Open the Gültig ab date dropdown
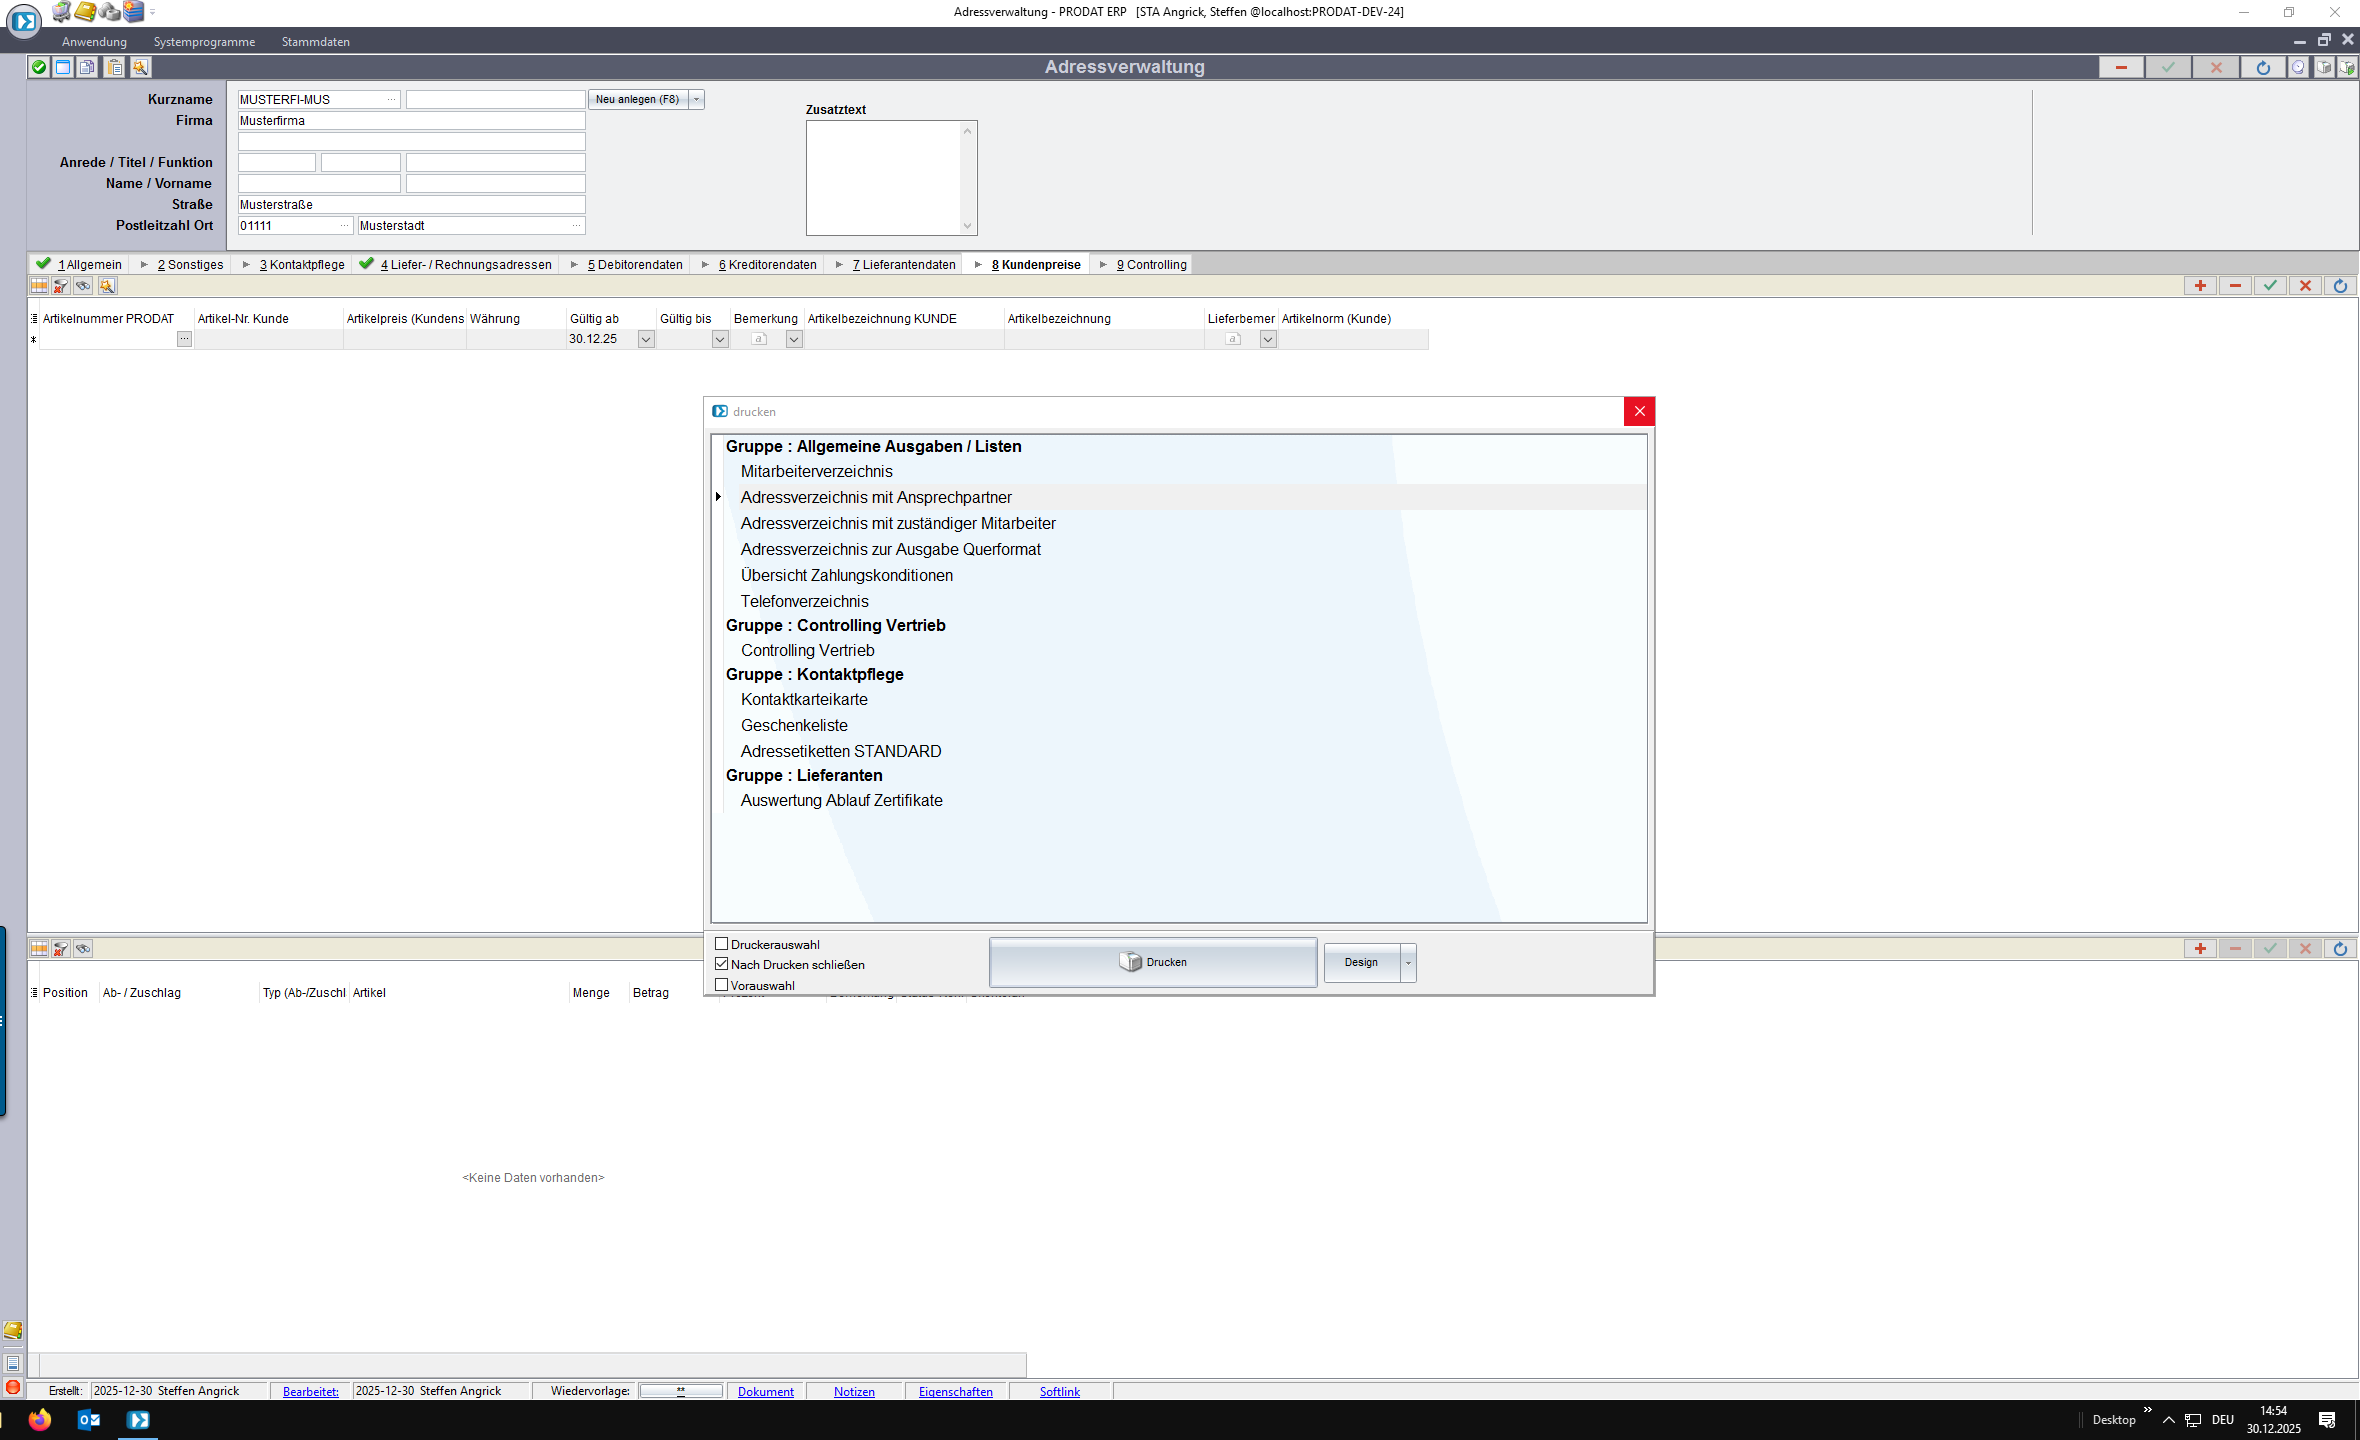2360x1440 pixels. click(x=646, y=340)
